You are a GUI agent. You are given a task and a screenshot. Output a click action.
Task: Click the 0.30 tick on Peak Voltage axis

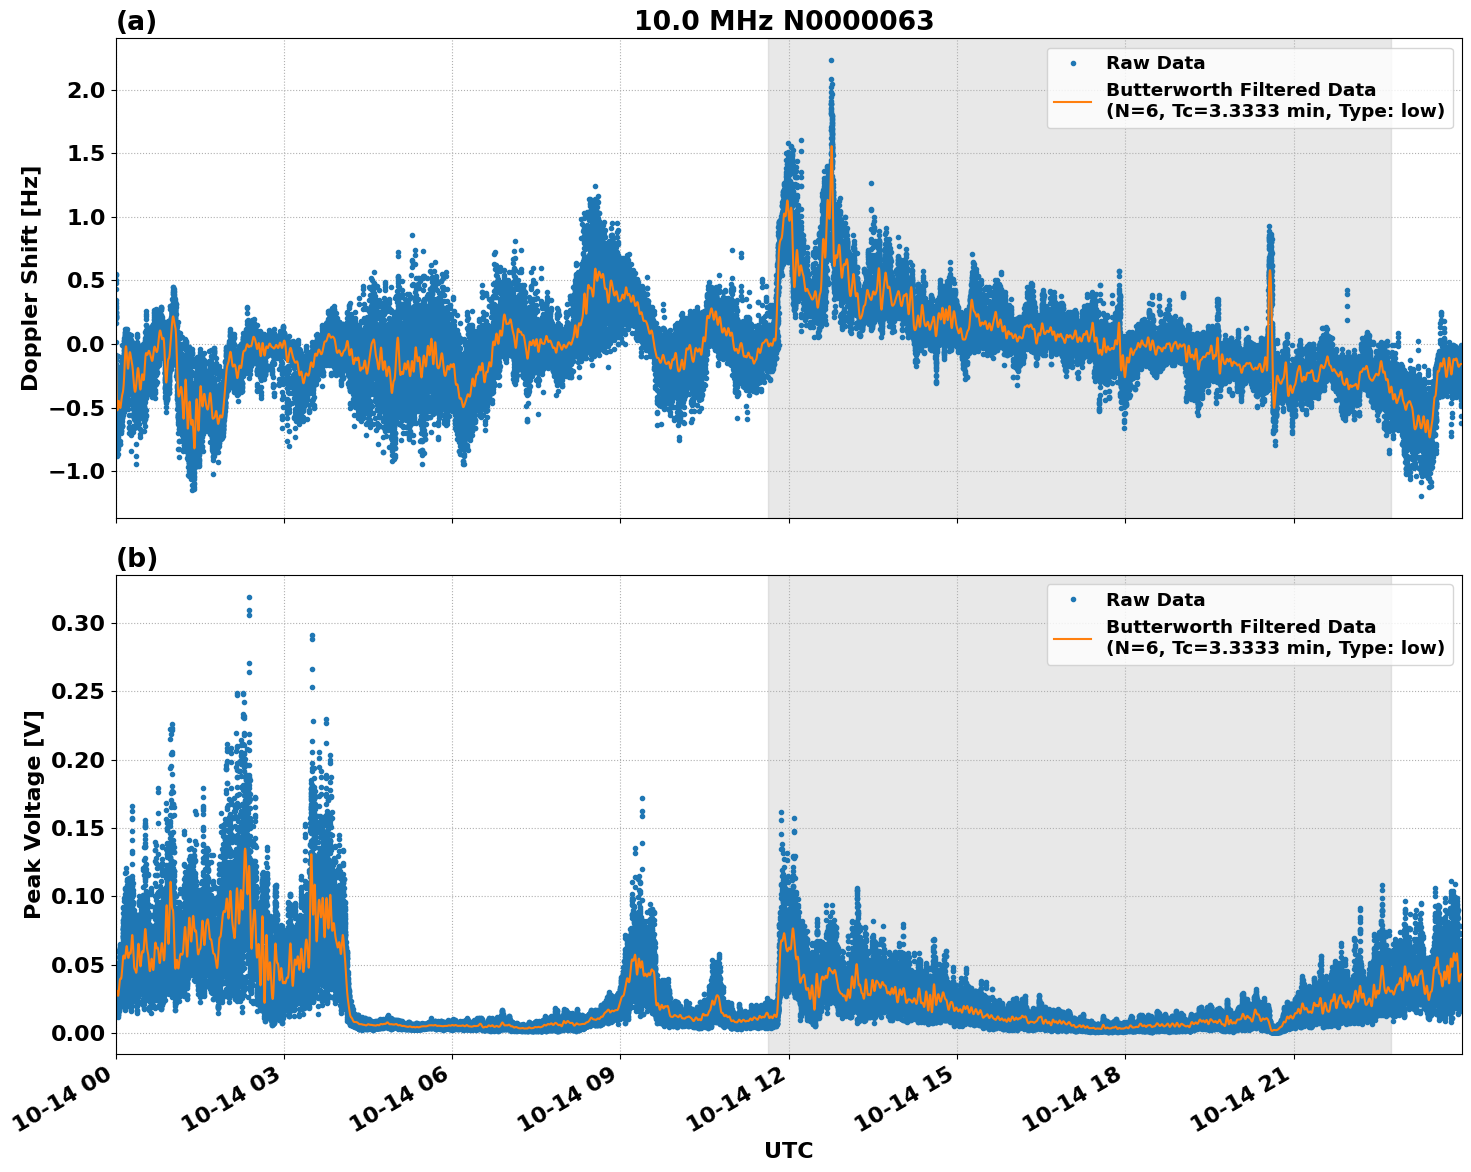pos(77,624)
